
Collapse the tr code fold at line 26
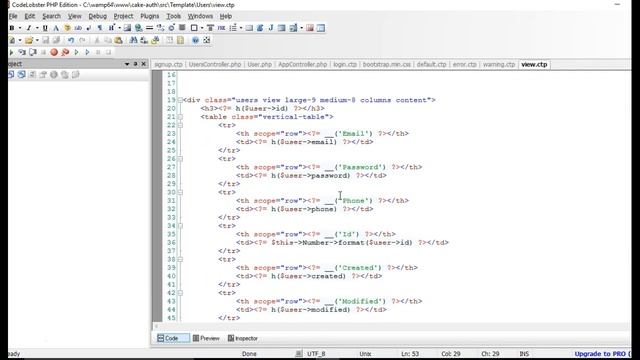coord(180,159)
